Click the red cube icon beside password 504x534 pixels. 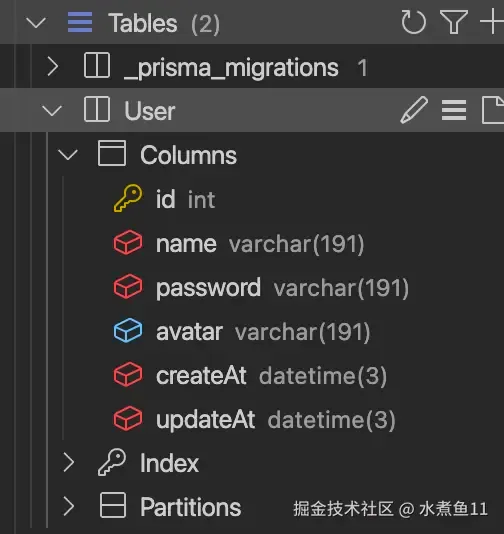(128, 286)
